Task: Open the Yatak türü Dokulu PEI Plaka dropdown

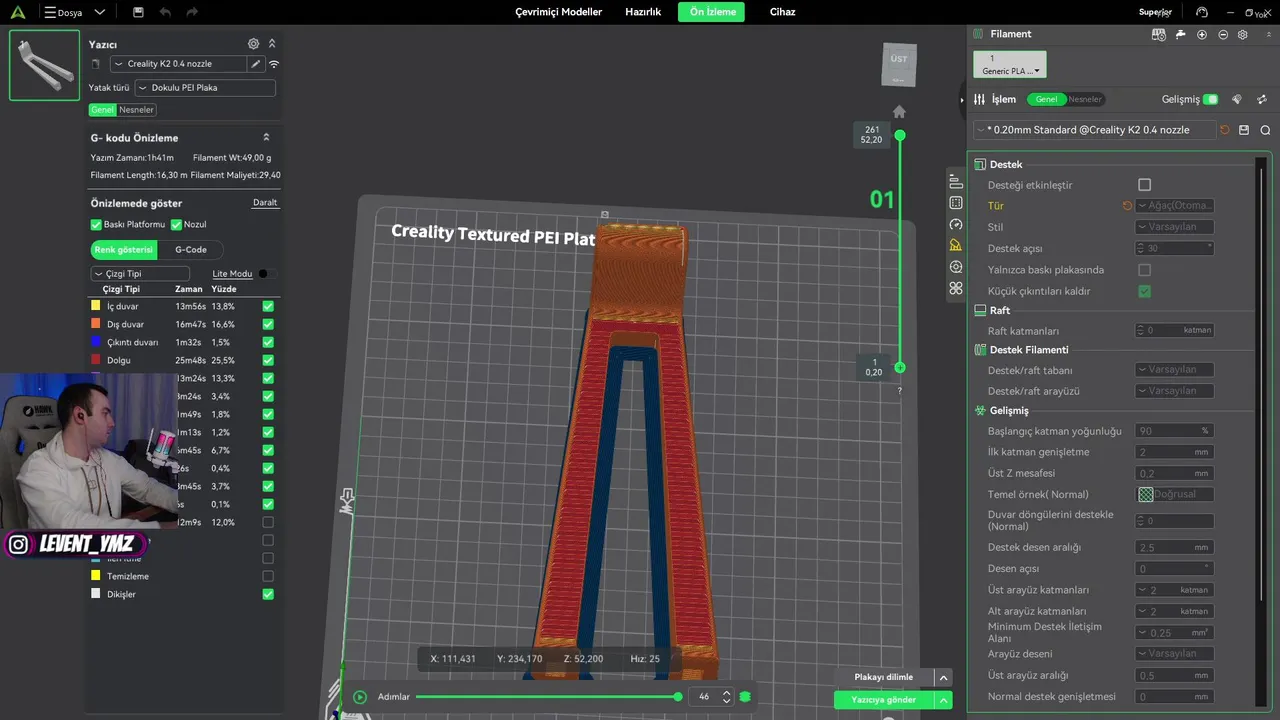Action: pyautogui.click(x=205, y=88)
